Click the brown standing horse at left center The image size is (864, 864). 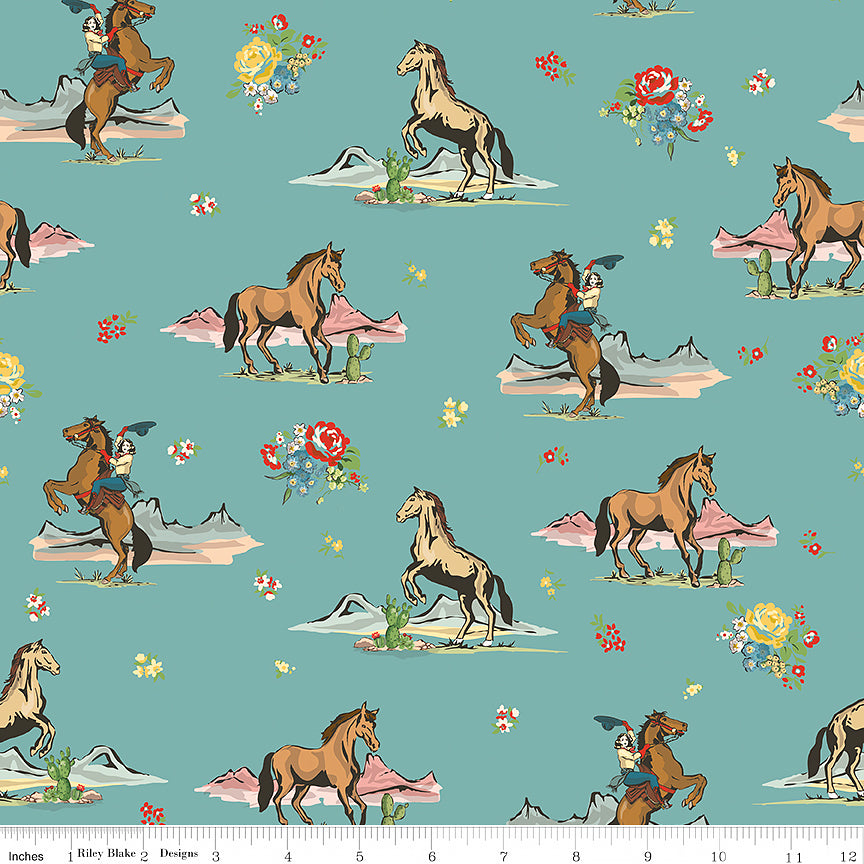pyautogui.click(x=285, y=307)
